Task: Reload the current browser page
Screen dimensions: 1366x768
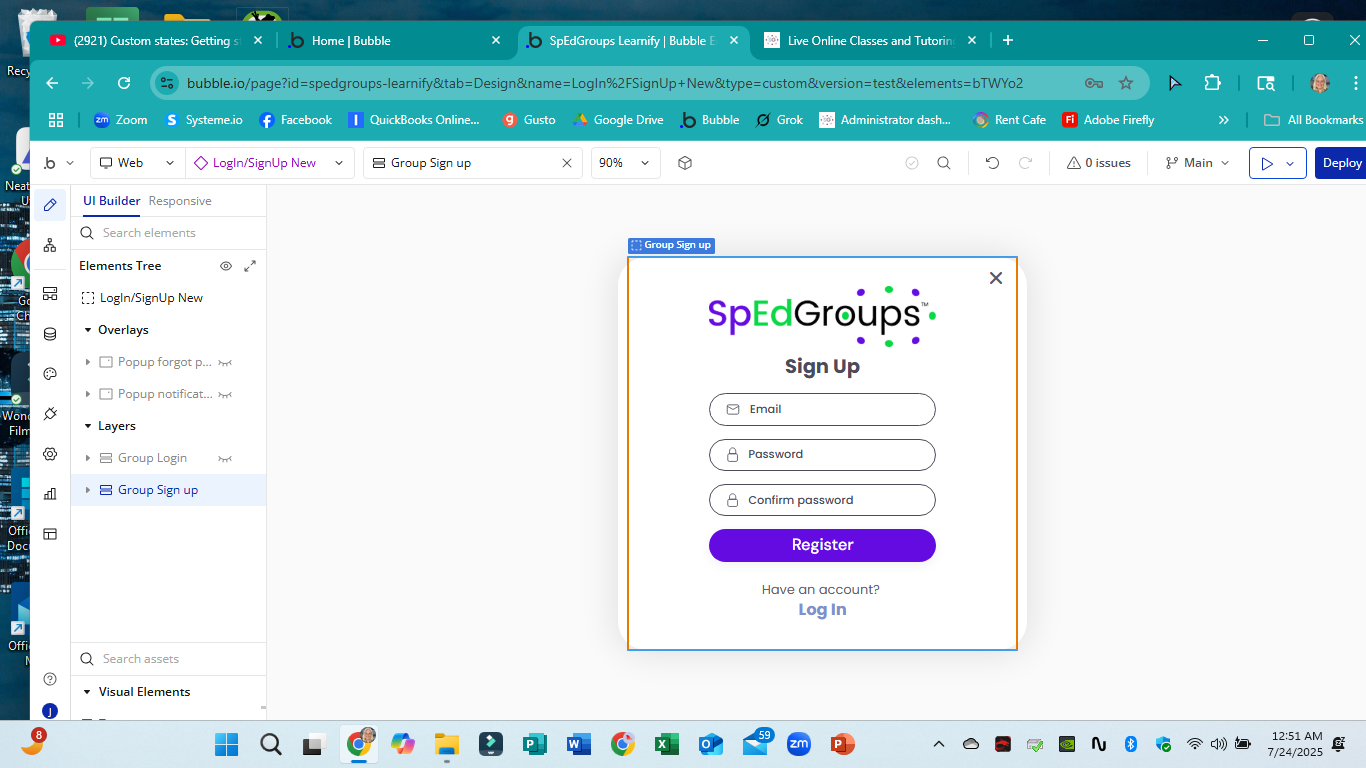Action: point(124,83)
